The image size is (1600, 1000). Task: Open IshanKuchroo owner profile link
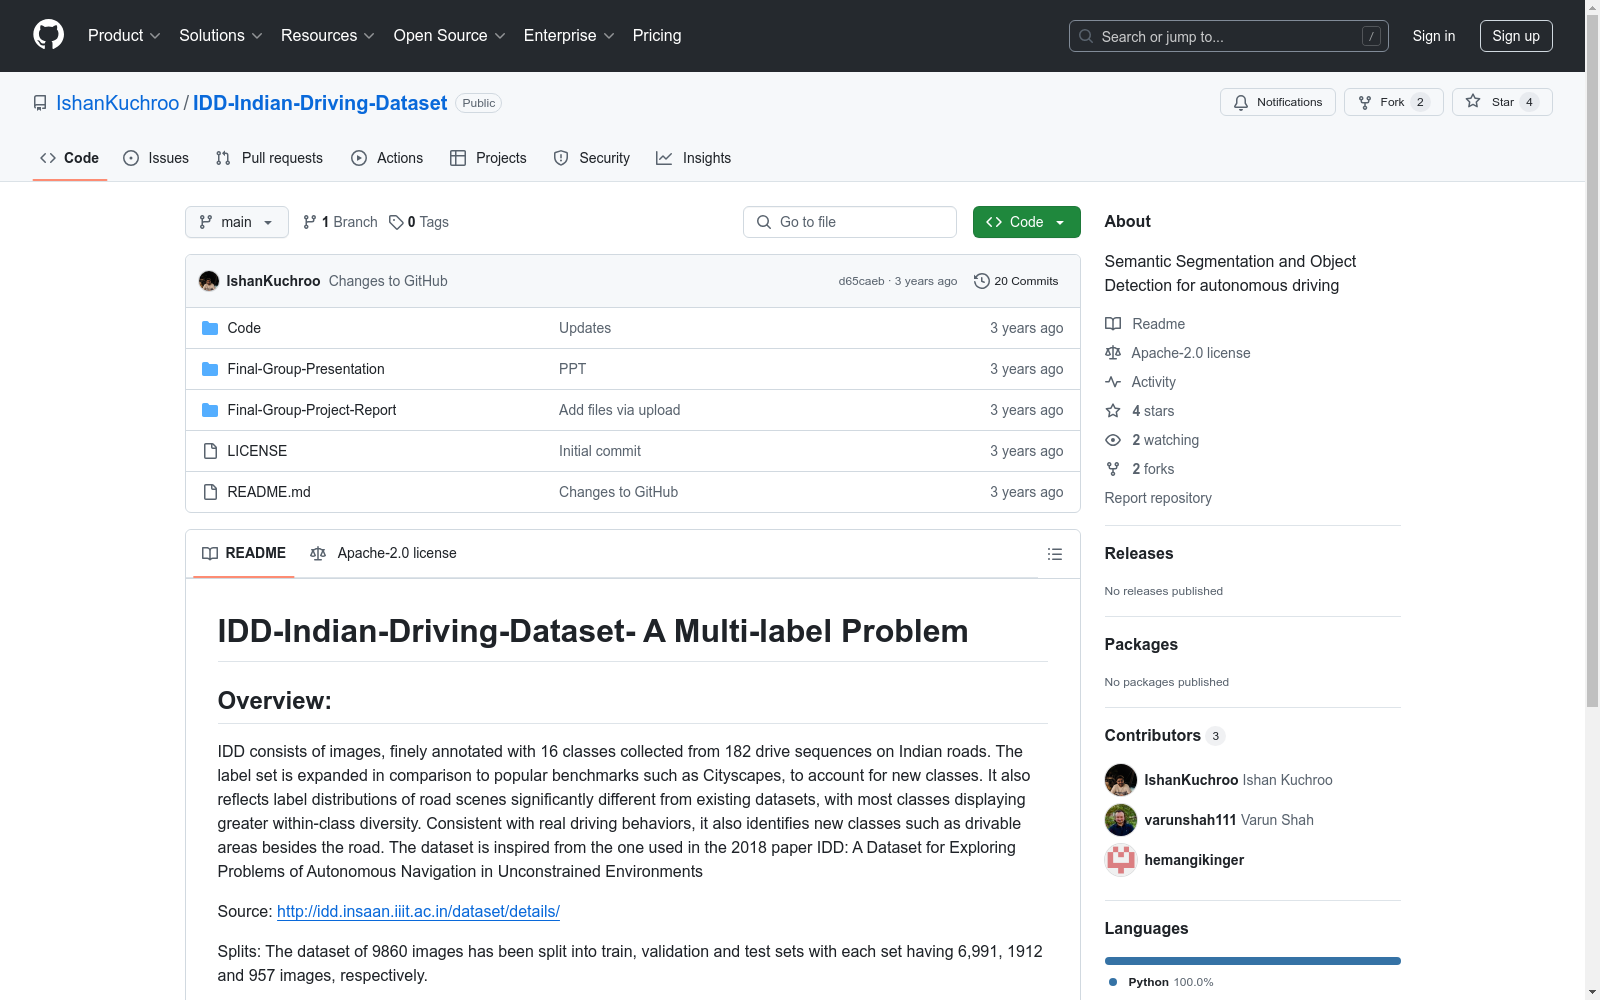[x=118, y=103]
